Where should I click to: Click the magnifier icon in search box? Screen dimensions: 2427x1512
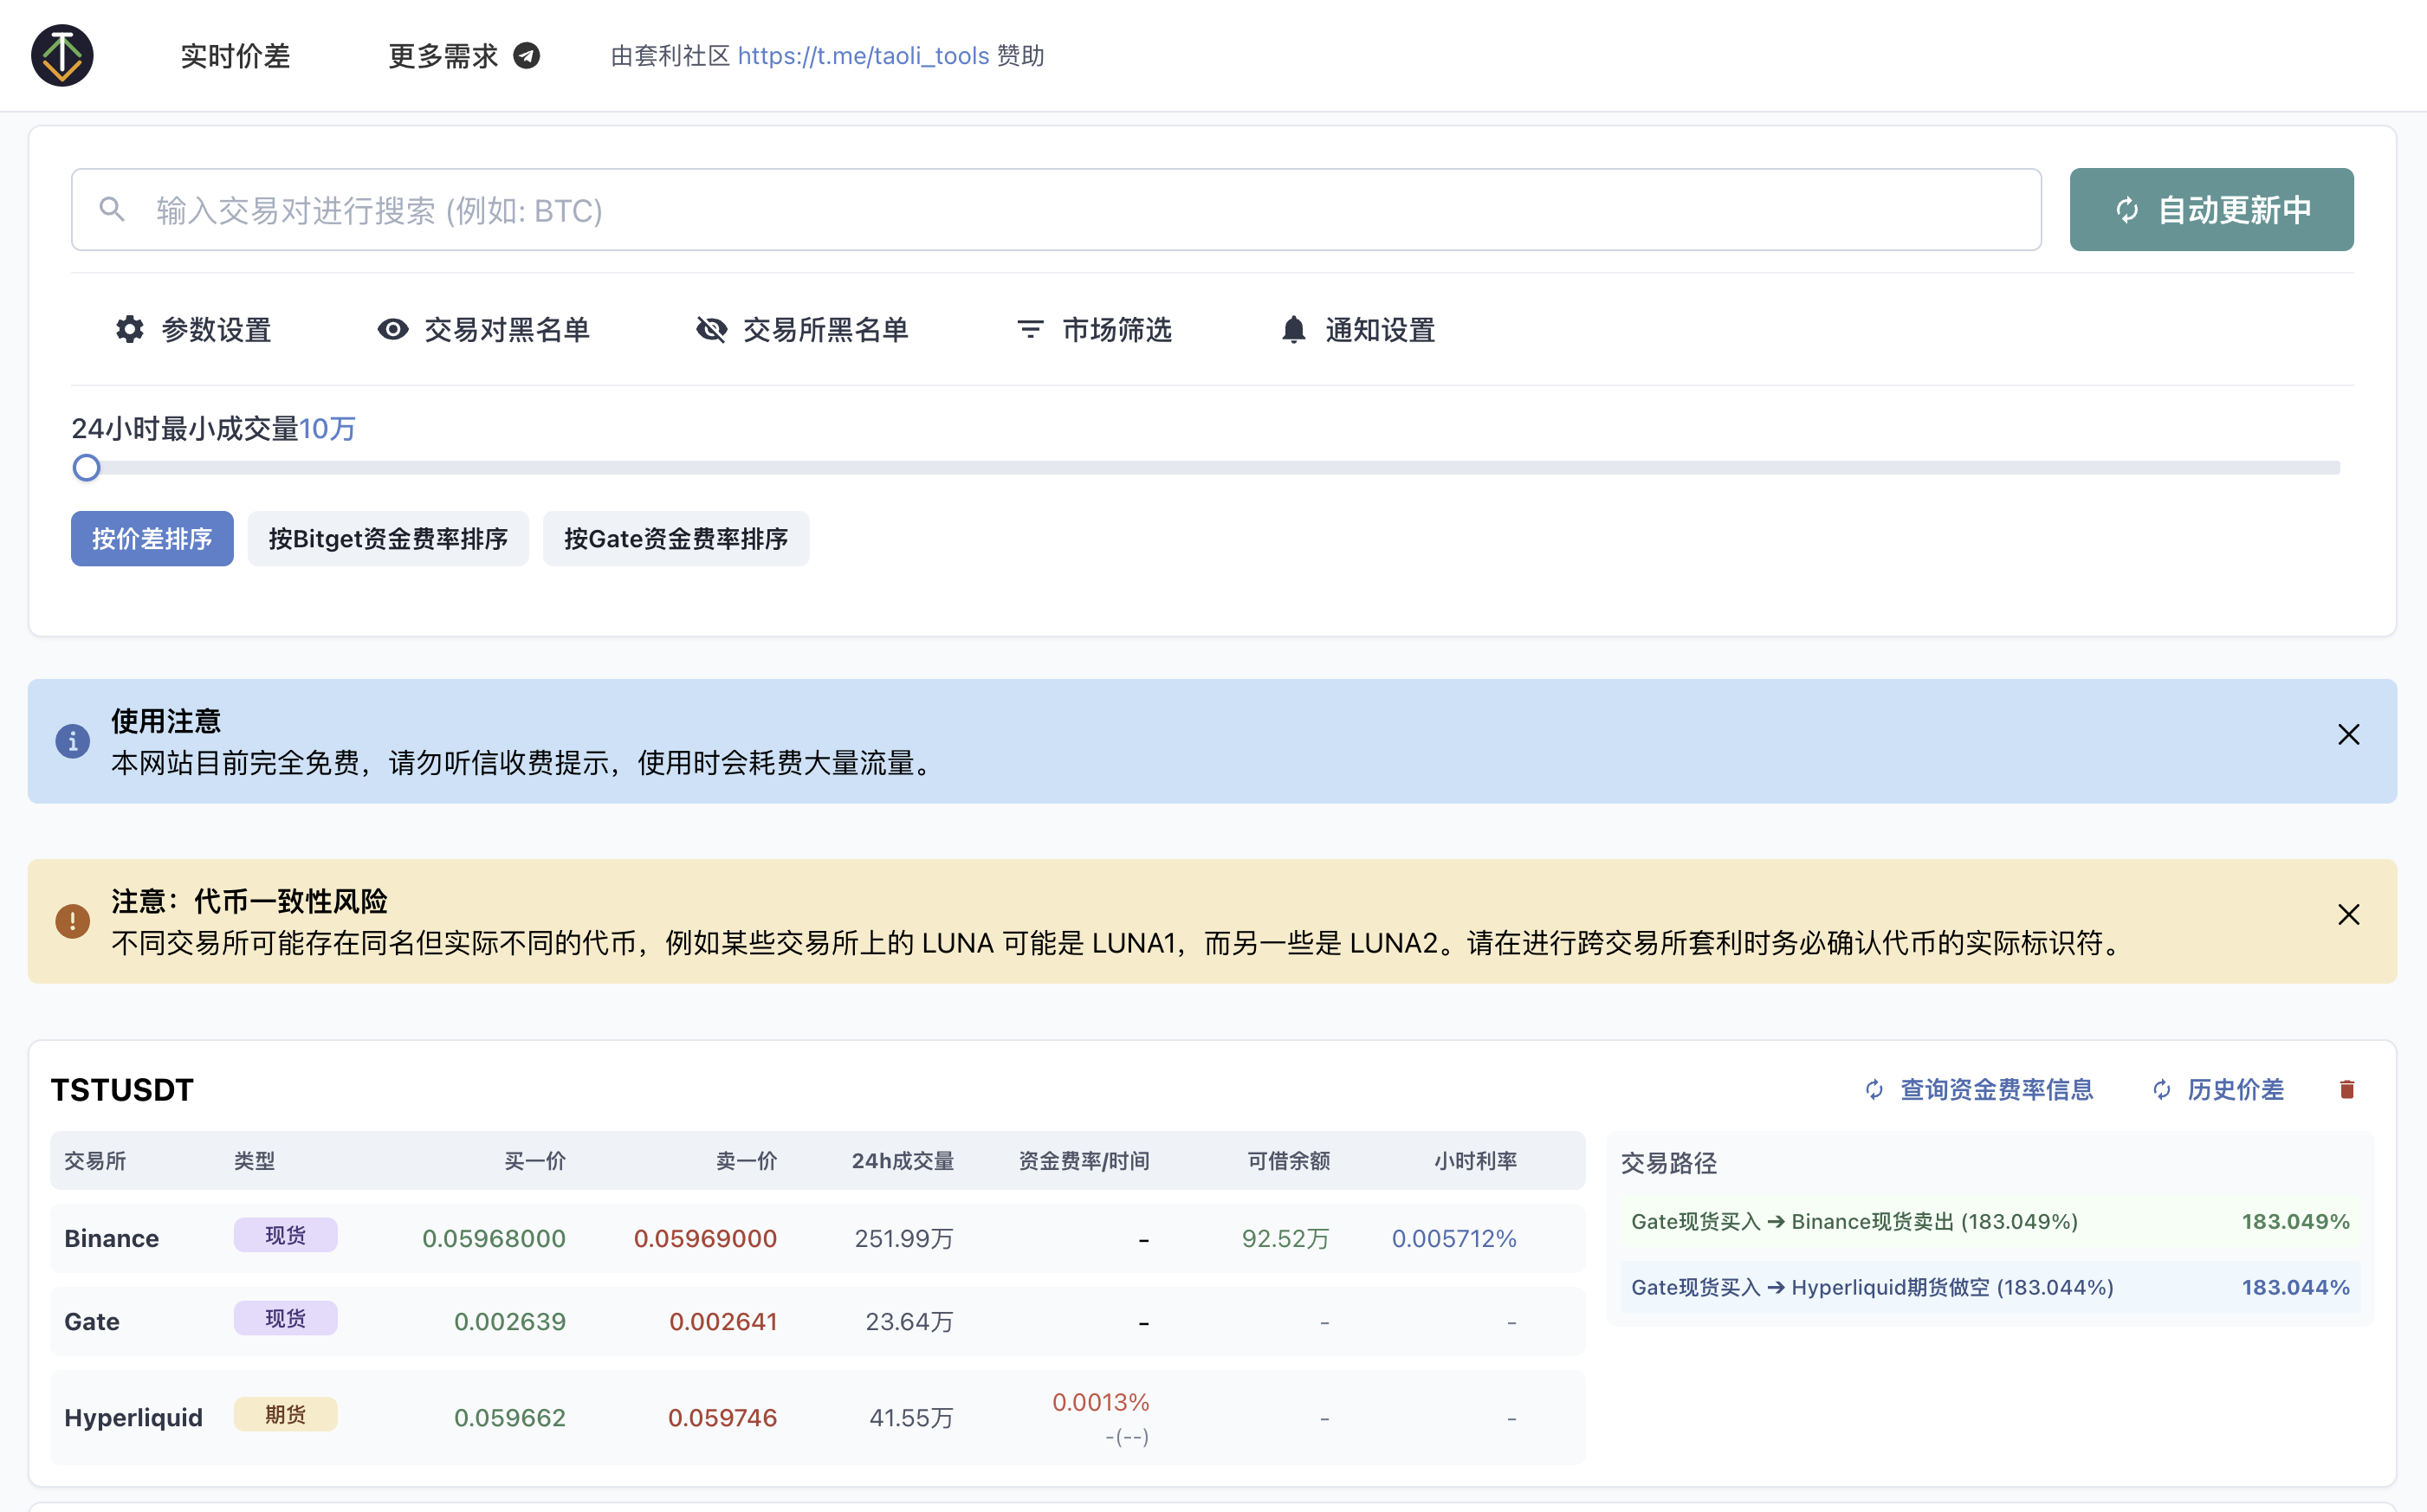tap(112, 209)
